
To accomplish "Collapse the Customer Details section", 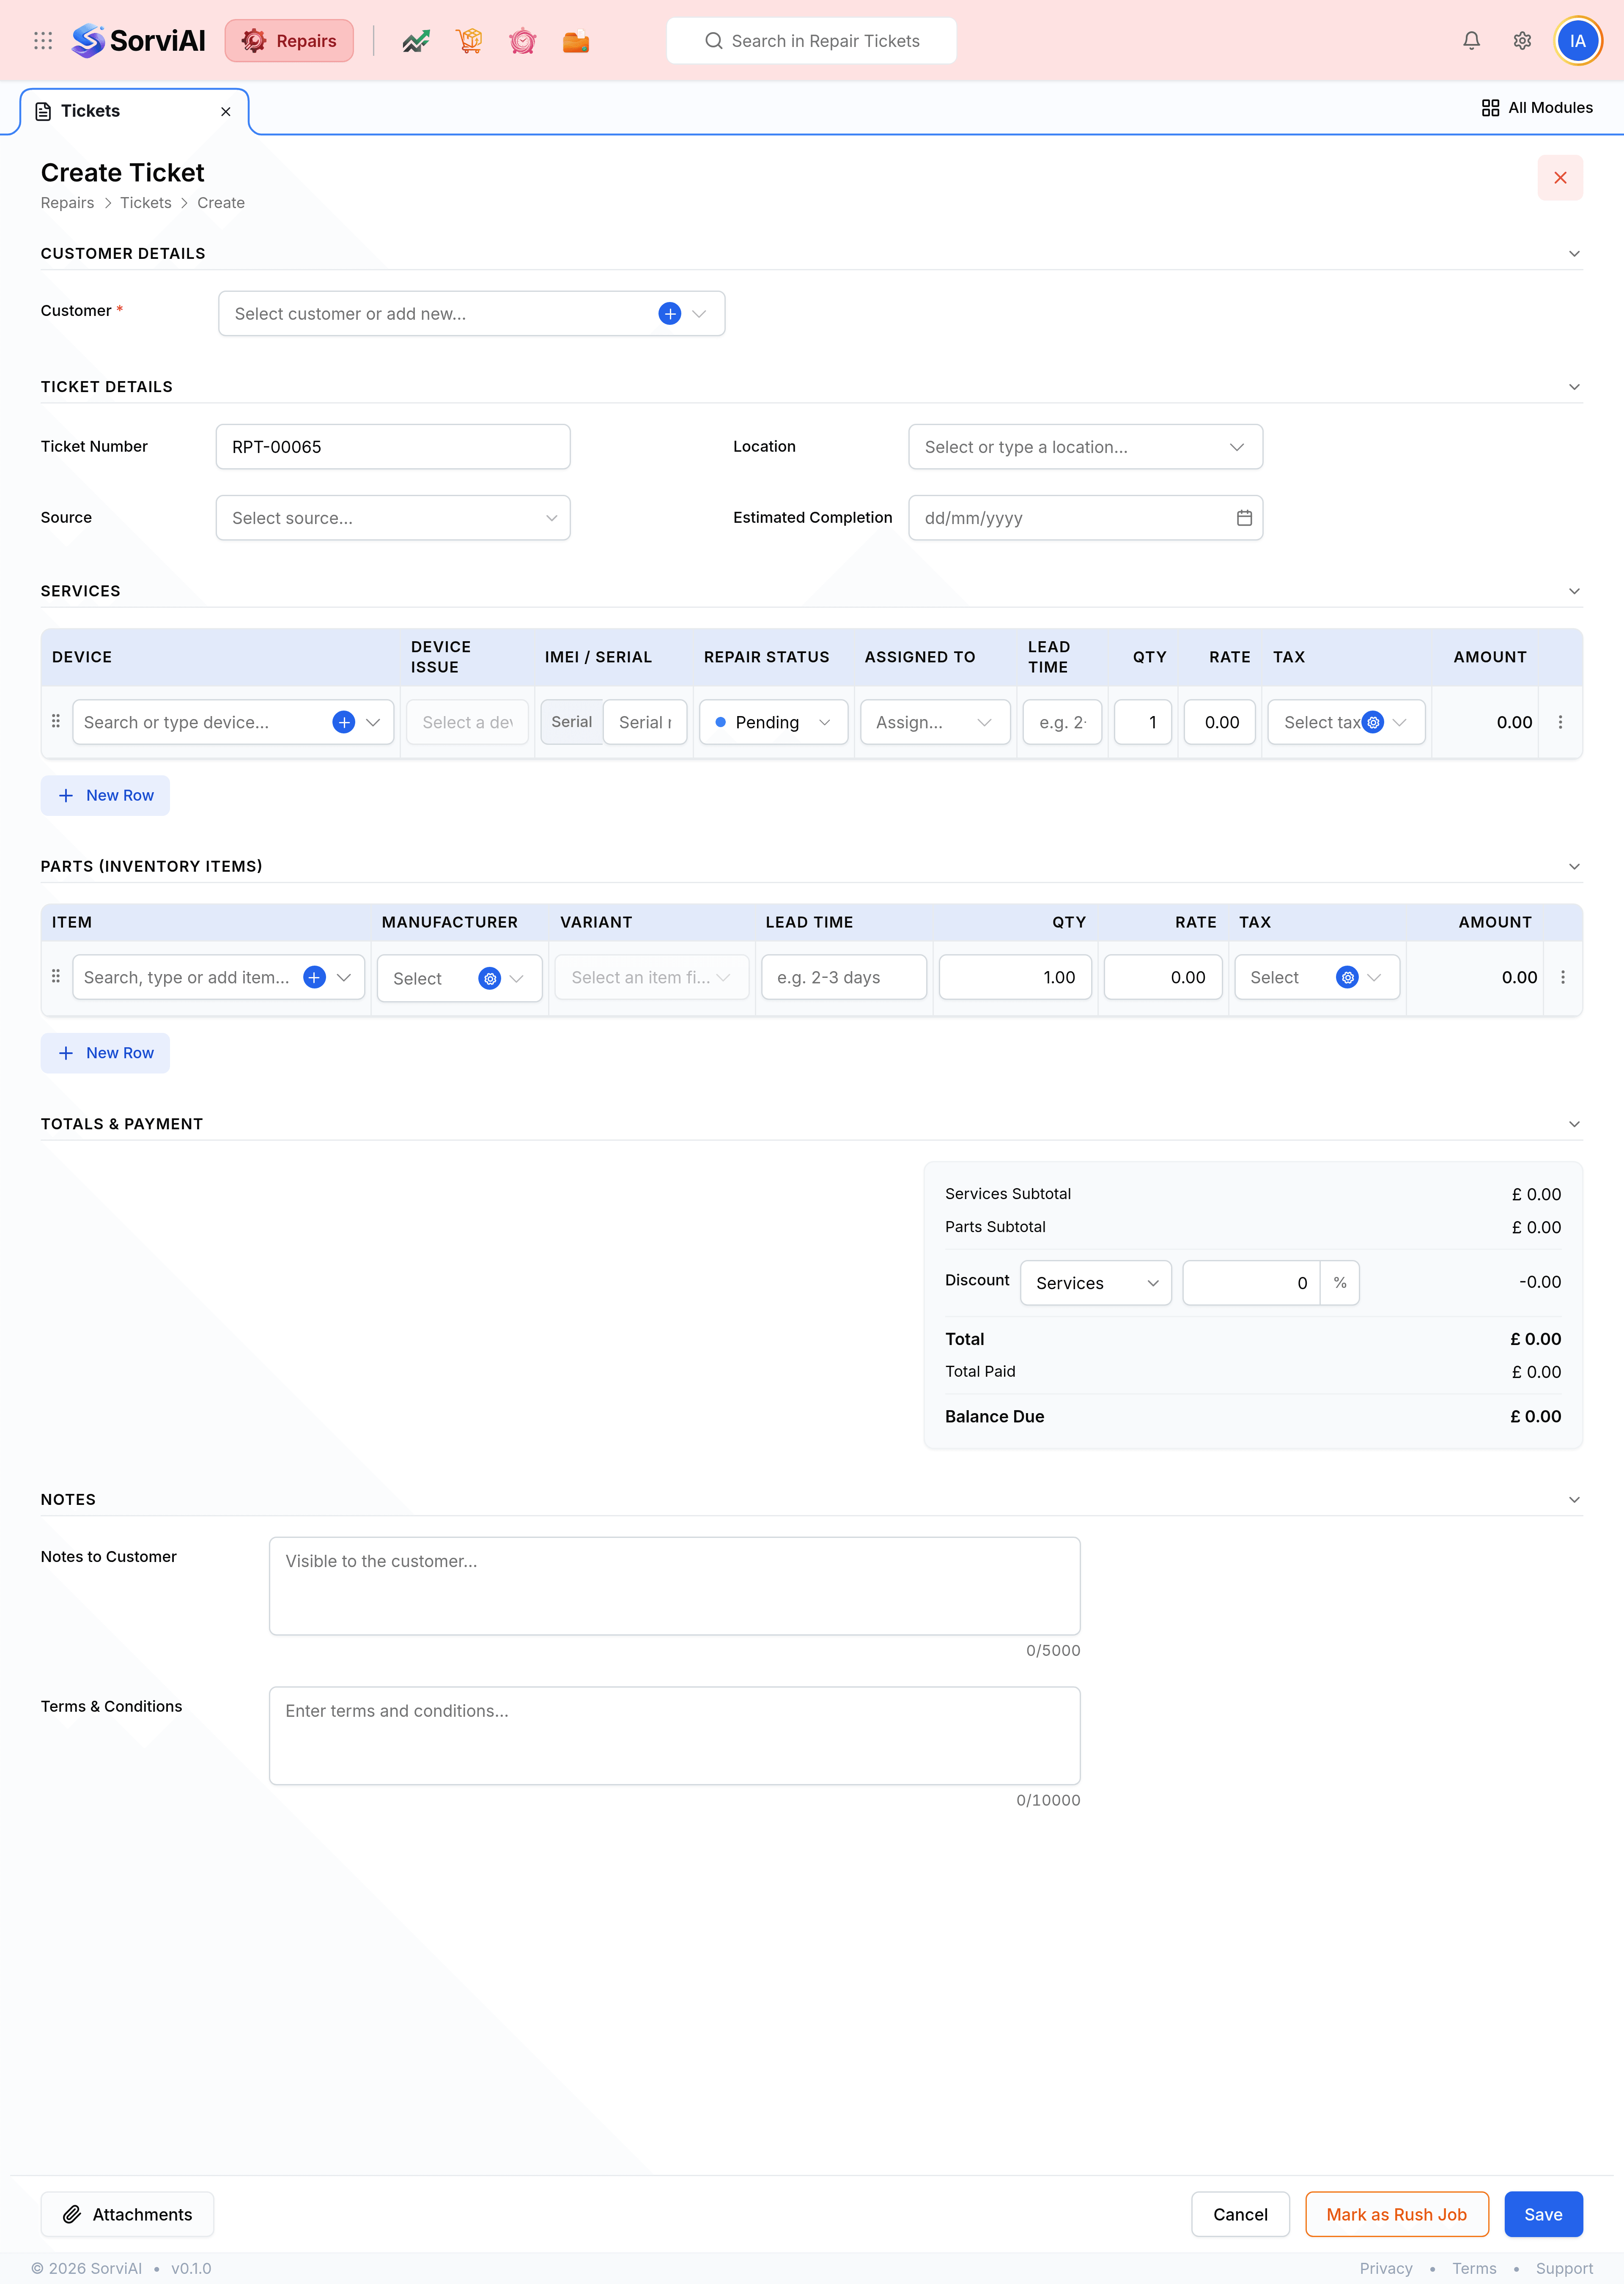I will point(1574,254).
